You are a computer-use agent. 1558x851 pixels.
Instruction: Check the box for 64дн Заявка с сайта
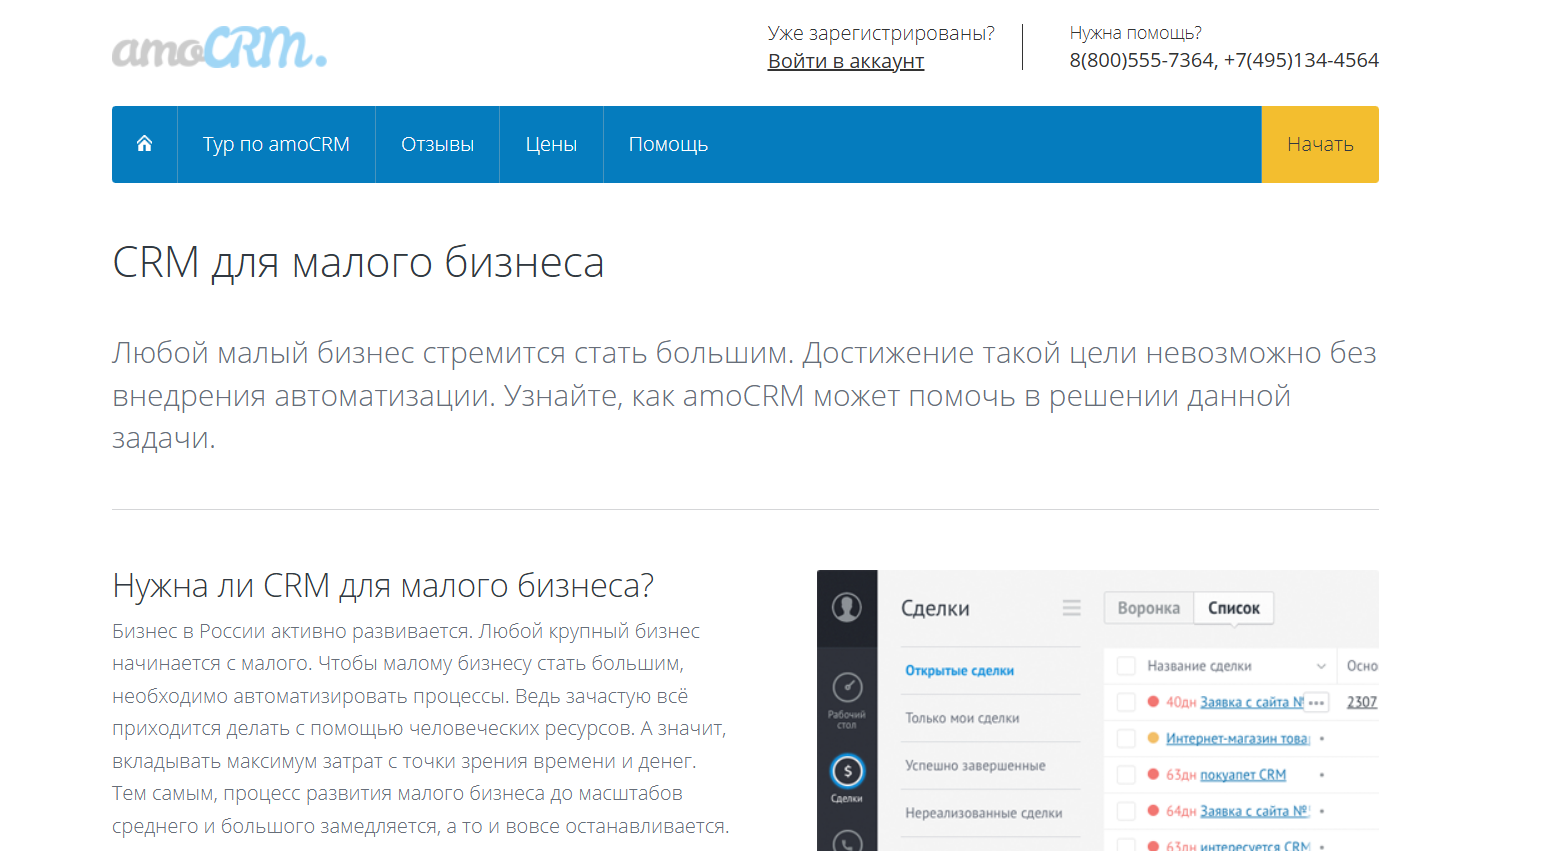click(1126, 811)
